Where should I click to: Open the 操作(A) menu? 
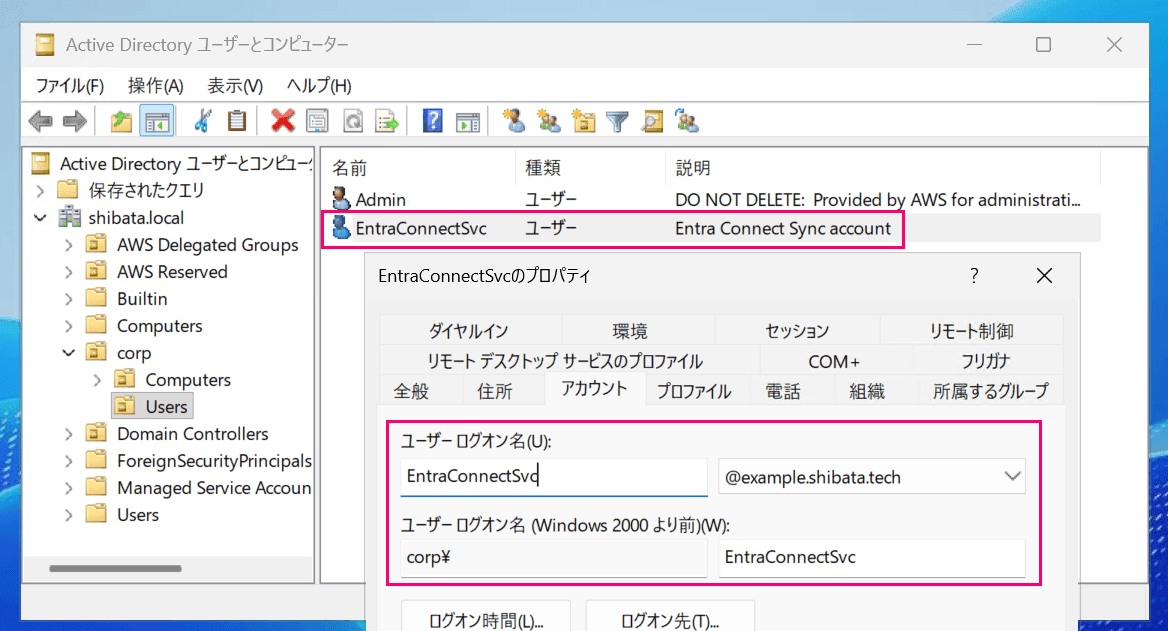[155, 86]
